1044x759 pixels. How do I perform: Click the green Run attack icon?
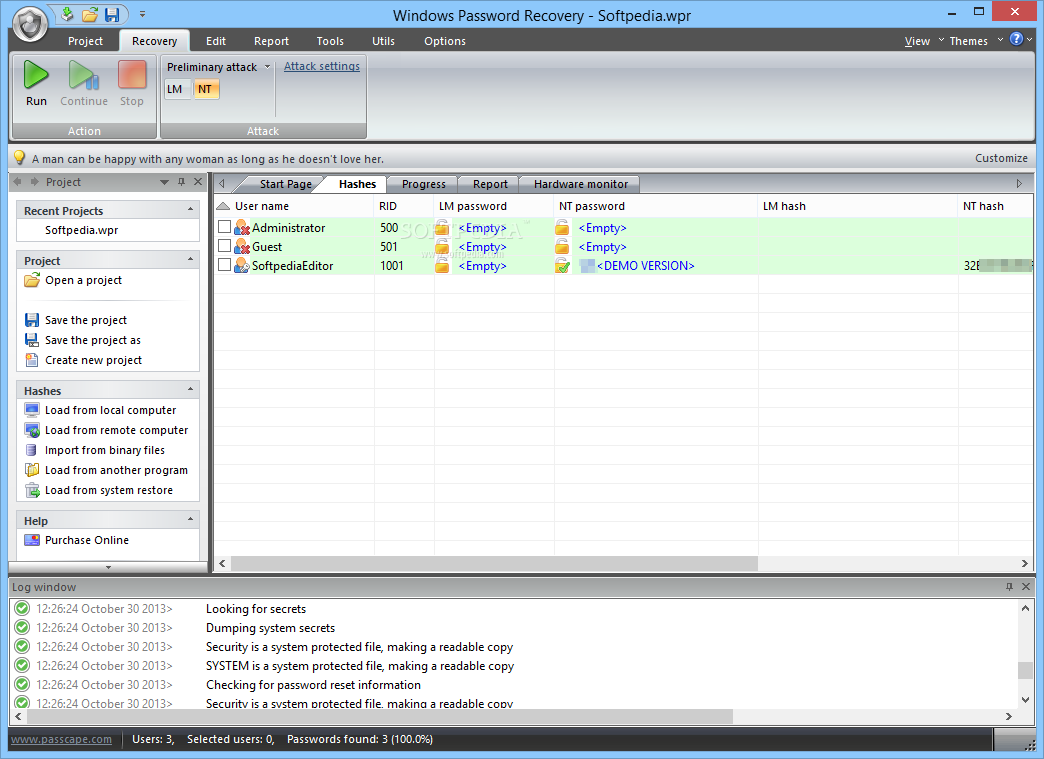click(36, 75)
